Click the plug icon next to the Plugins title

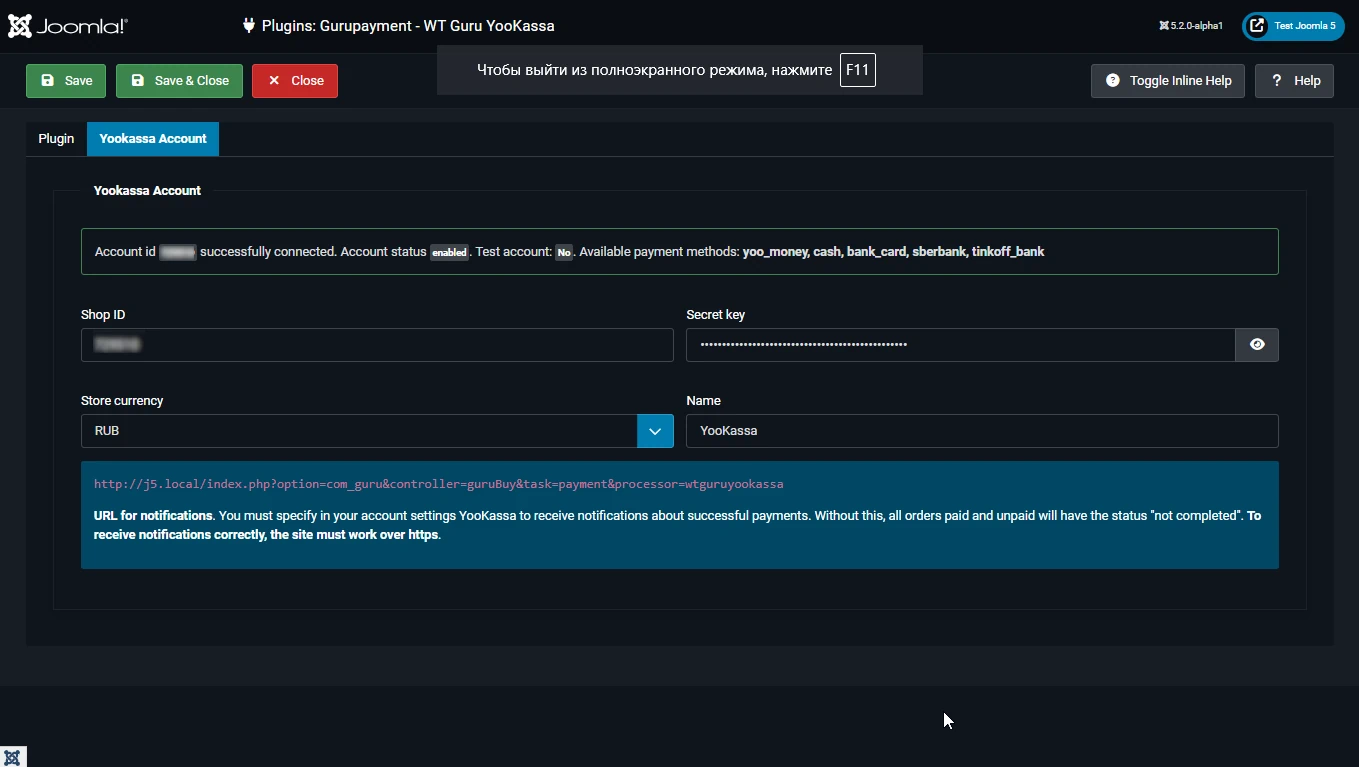[249, 26]
